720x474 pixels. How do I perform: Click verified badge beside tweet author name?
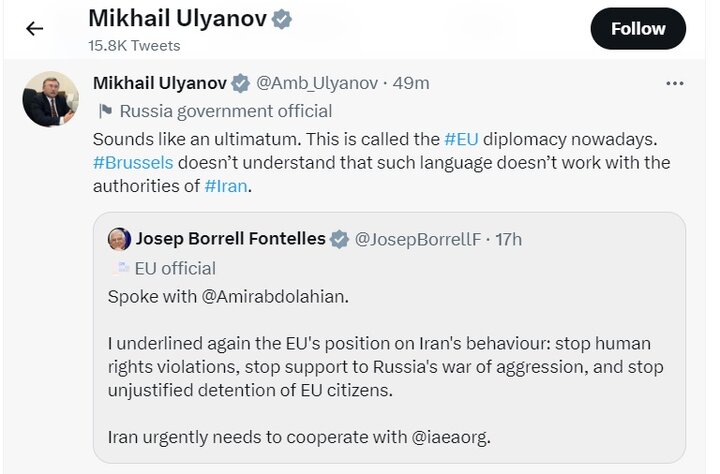(241, 83)
